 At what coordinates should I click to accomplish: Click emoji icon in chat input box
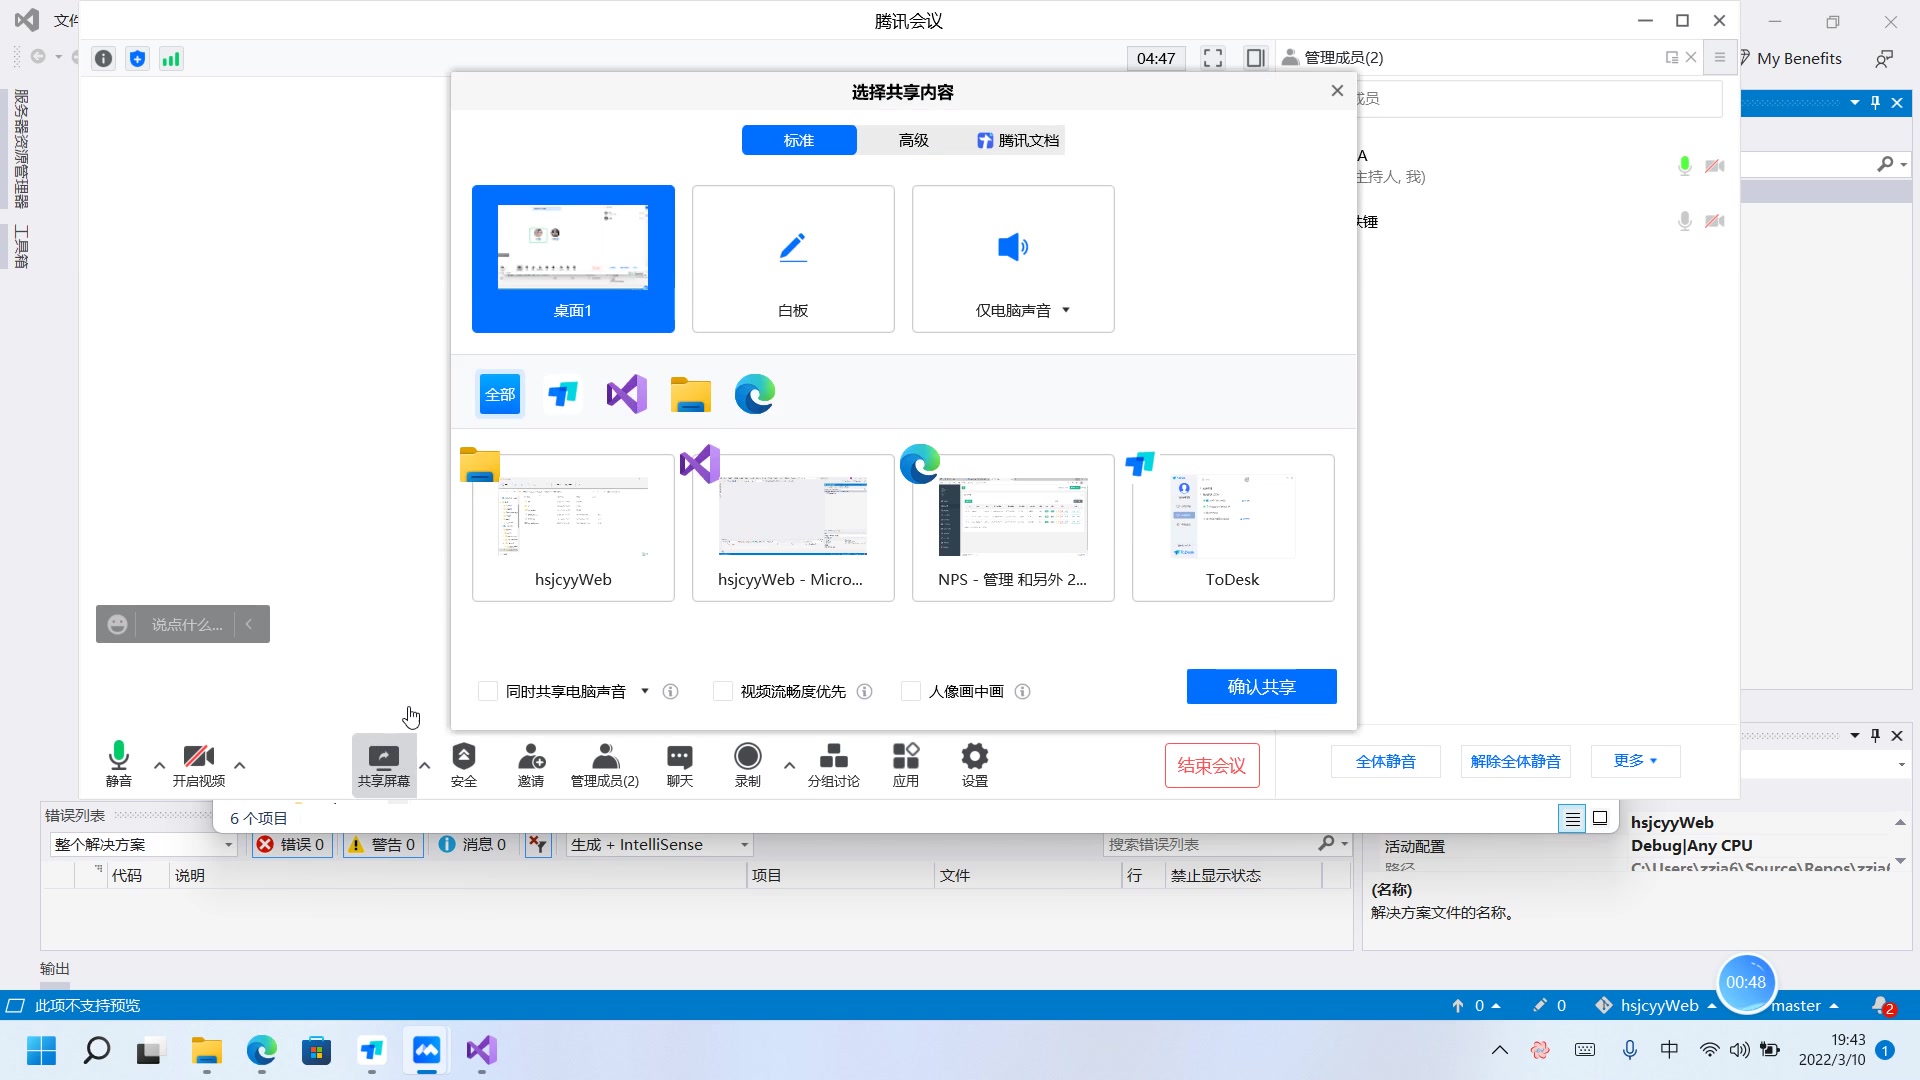coord(117,624)
